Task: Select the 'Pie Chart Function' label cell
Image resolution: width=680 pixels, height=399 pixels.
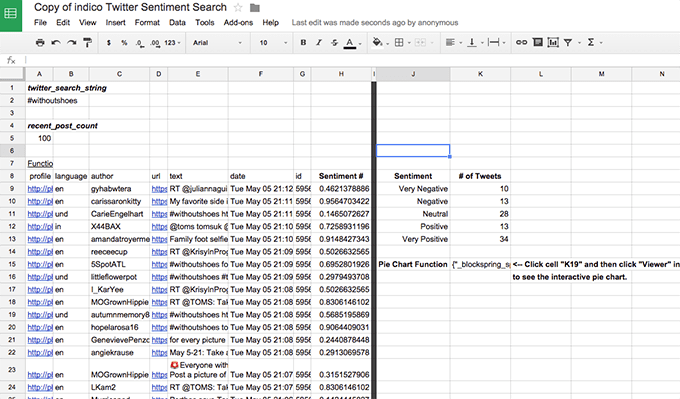Action: (413, 264)
